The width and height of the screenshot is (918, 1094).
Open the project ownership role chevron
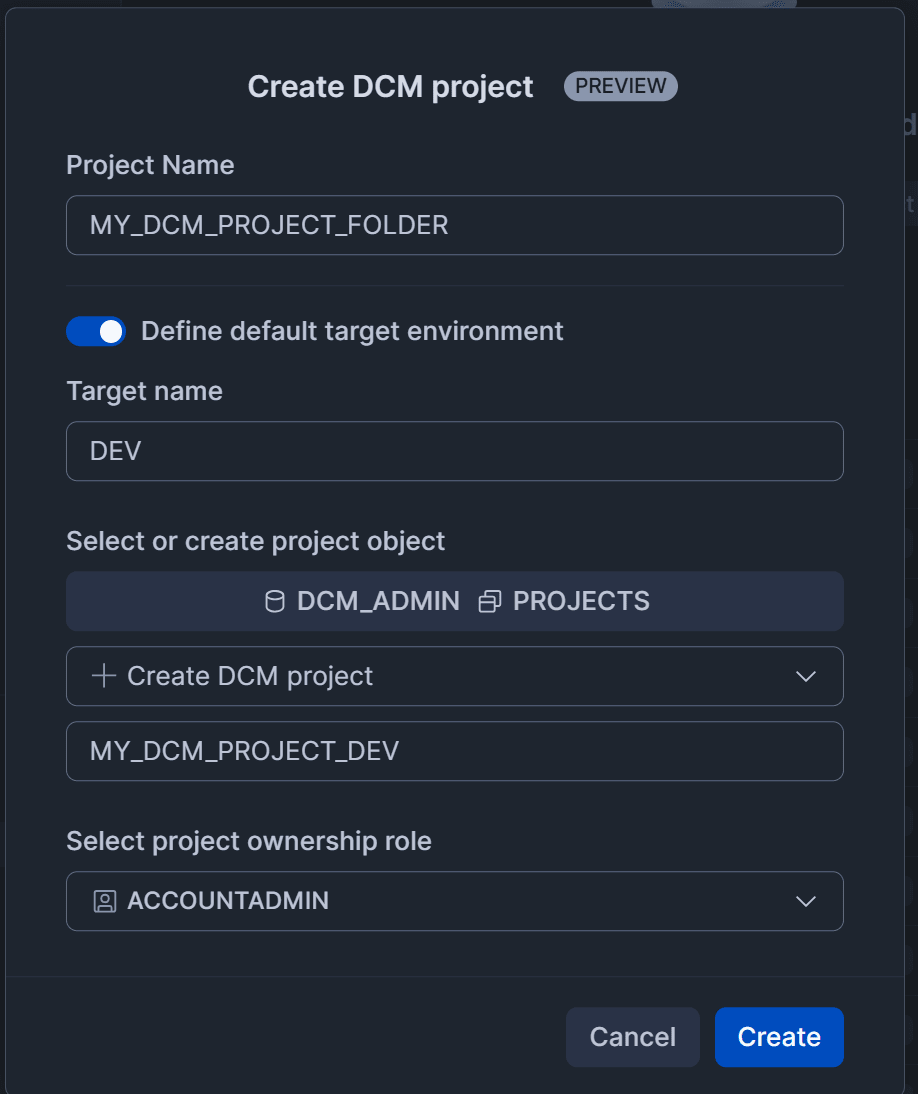point(805,901)
